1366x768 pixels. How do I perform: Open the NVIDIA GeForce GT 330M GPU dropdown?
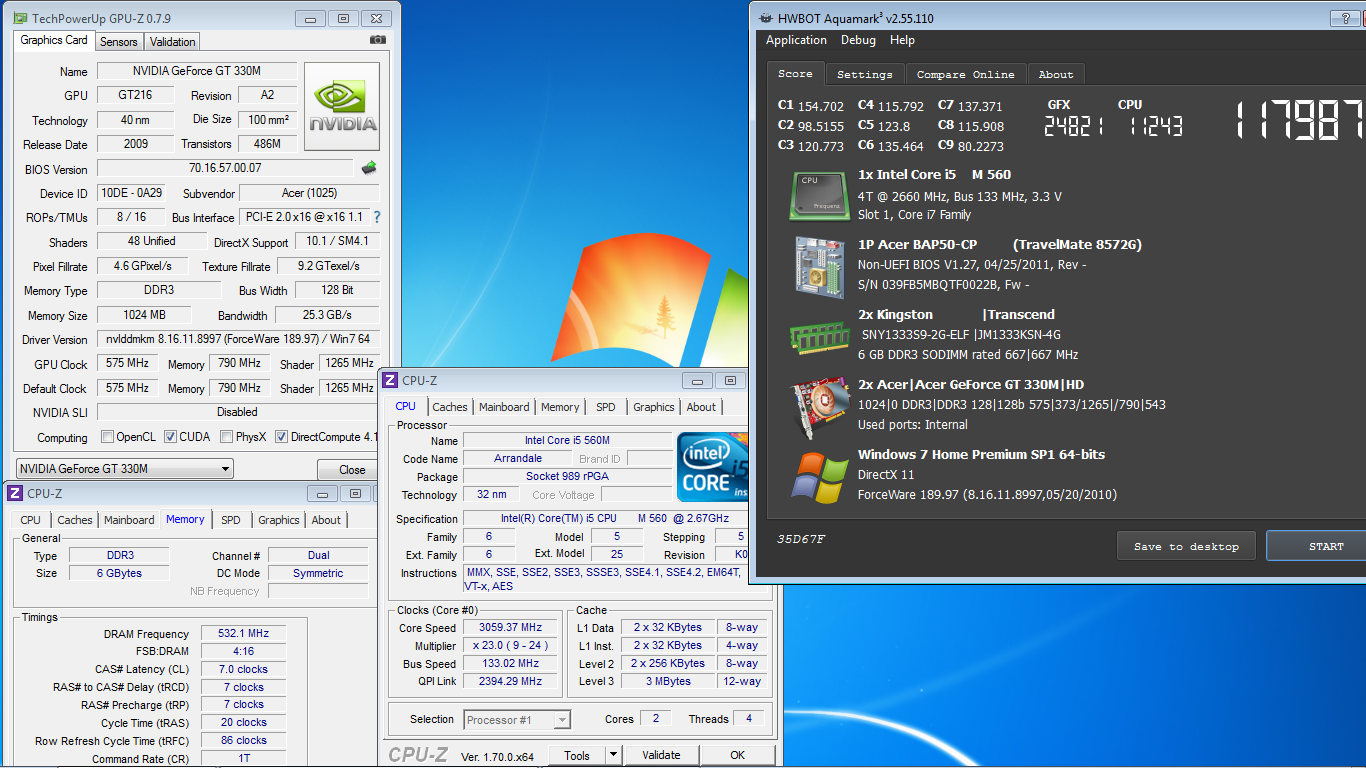125,469
